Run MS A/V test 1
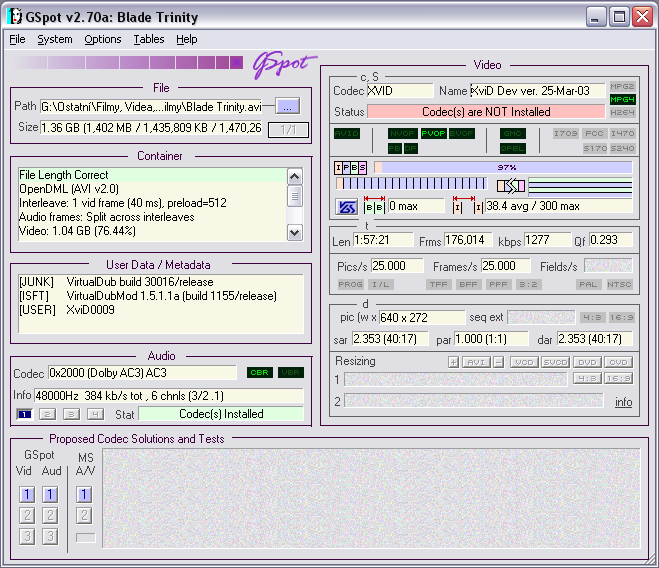This screenshot has width=659, height=568. [85, 494]
